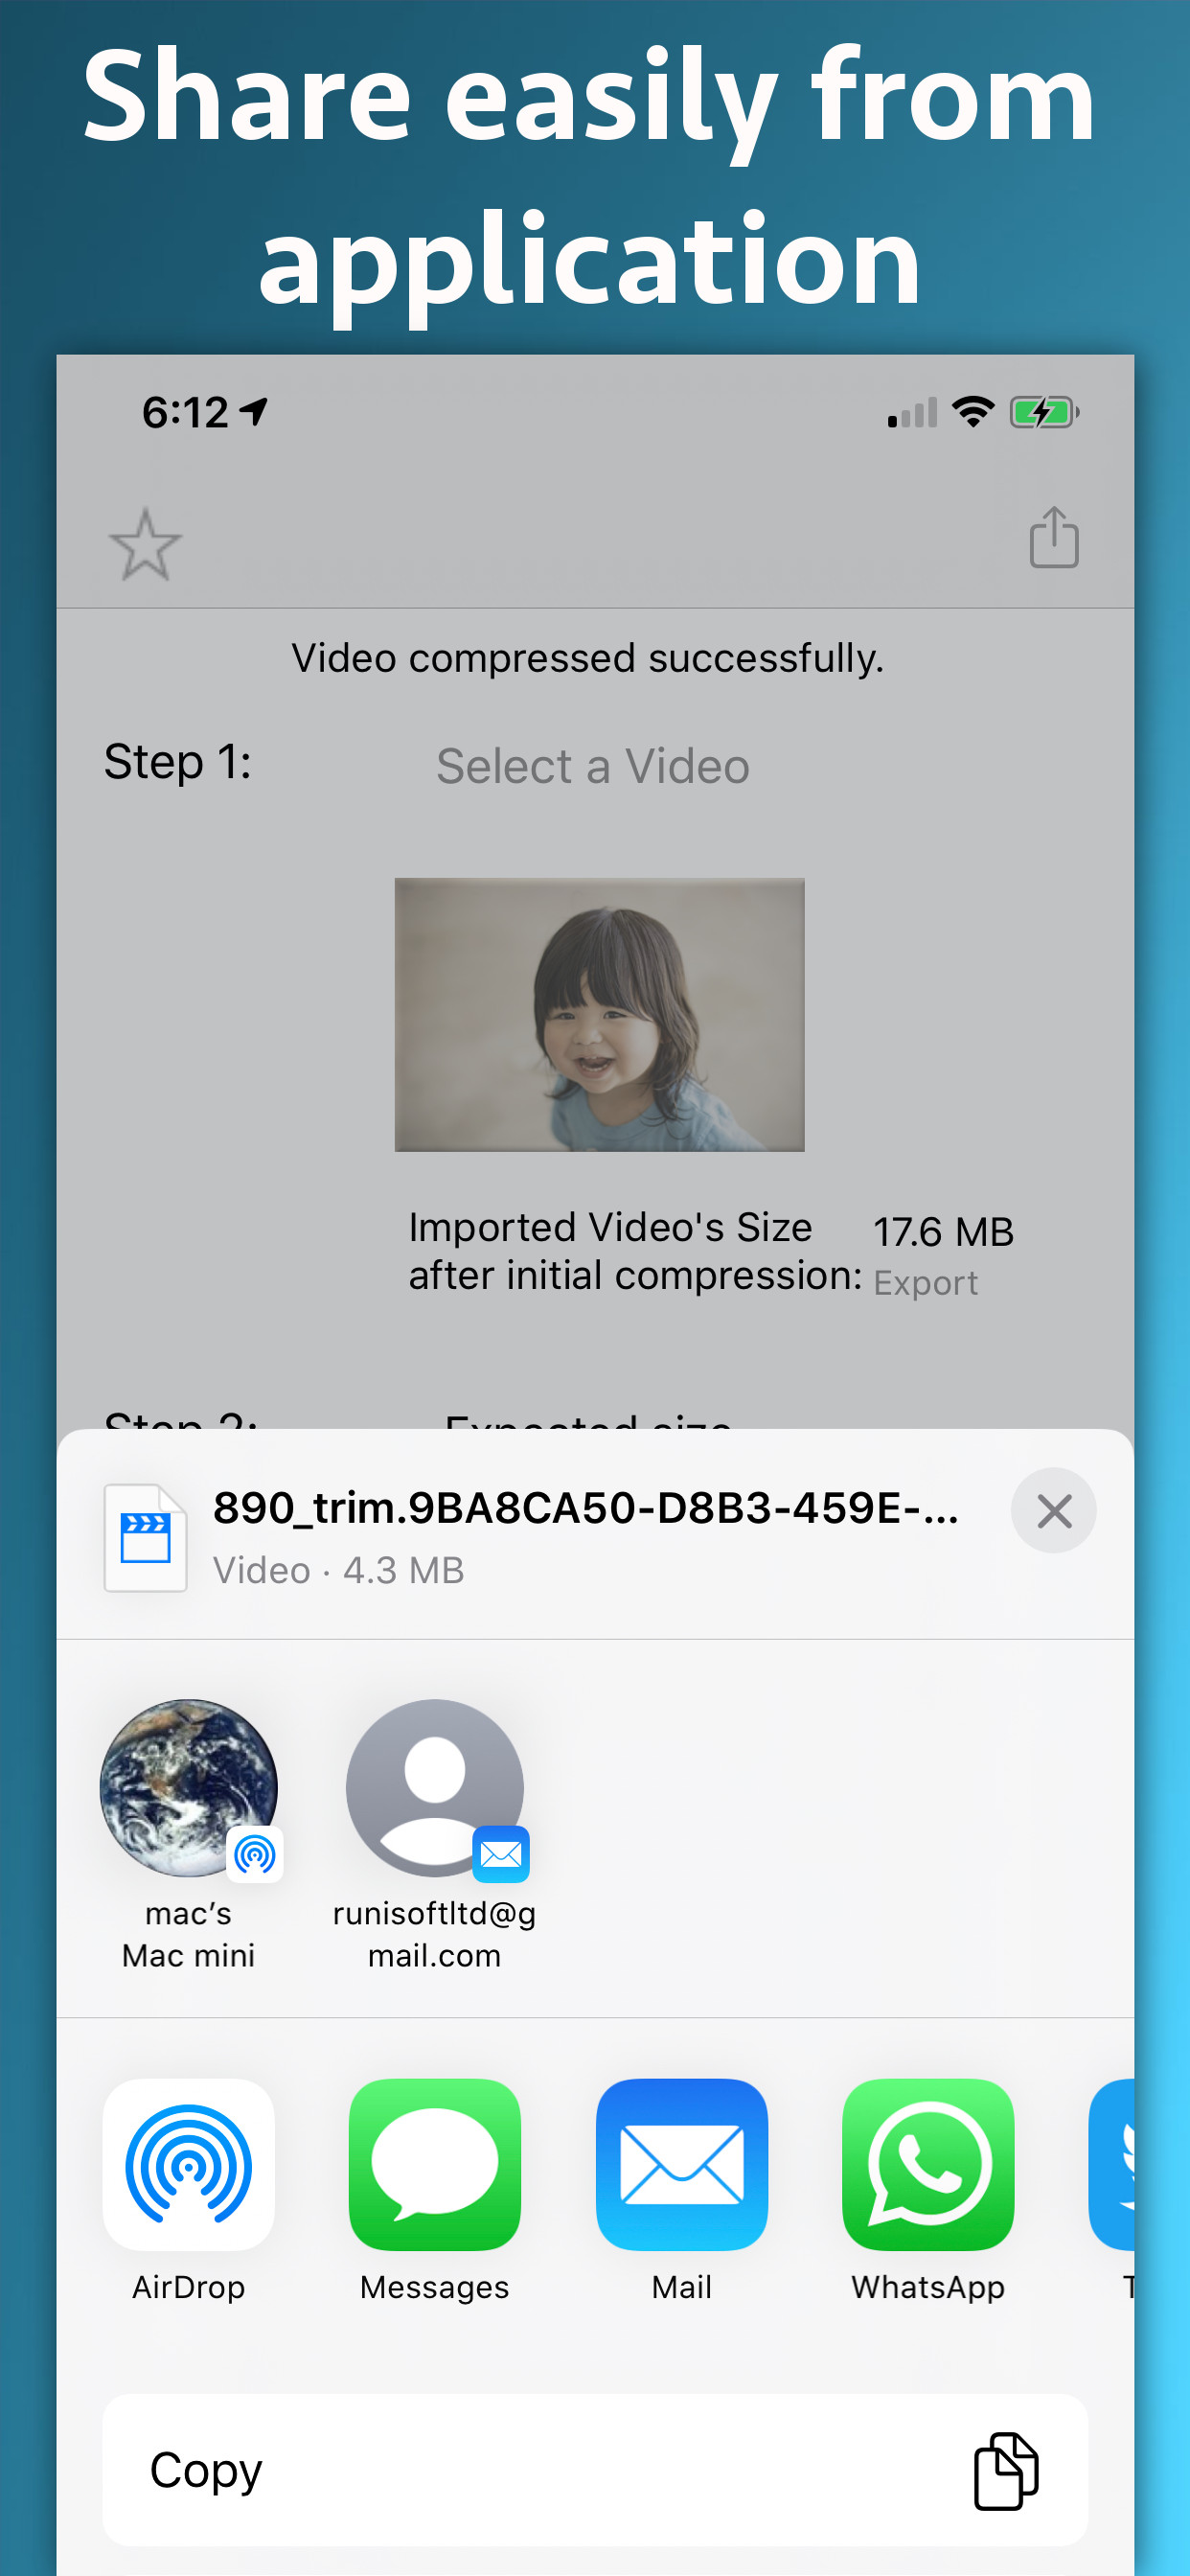Tap the copy documents icon
This screenshot has width=1190, height=2576.
click(1005, 2470)
